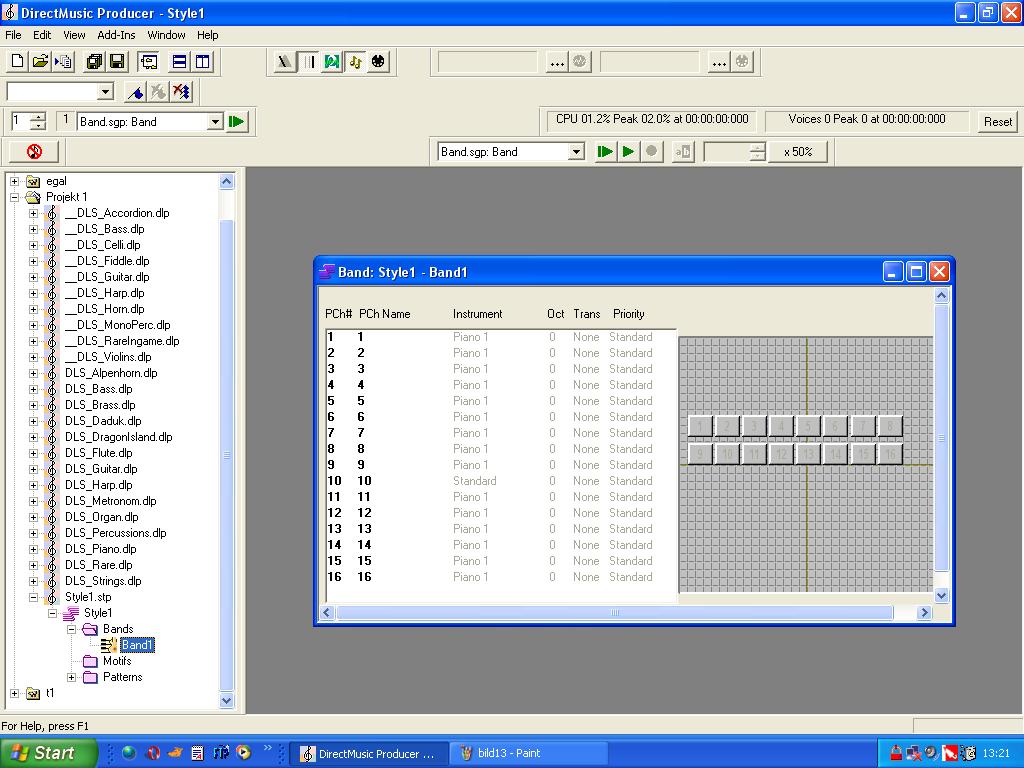Click the green play button beside x 50%

tap(628, 152)
